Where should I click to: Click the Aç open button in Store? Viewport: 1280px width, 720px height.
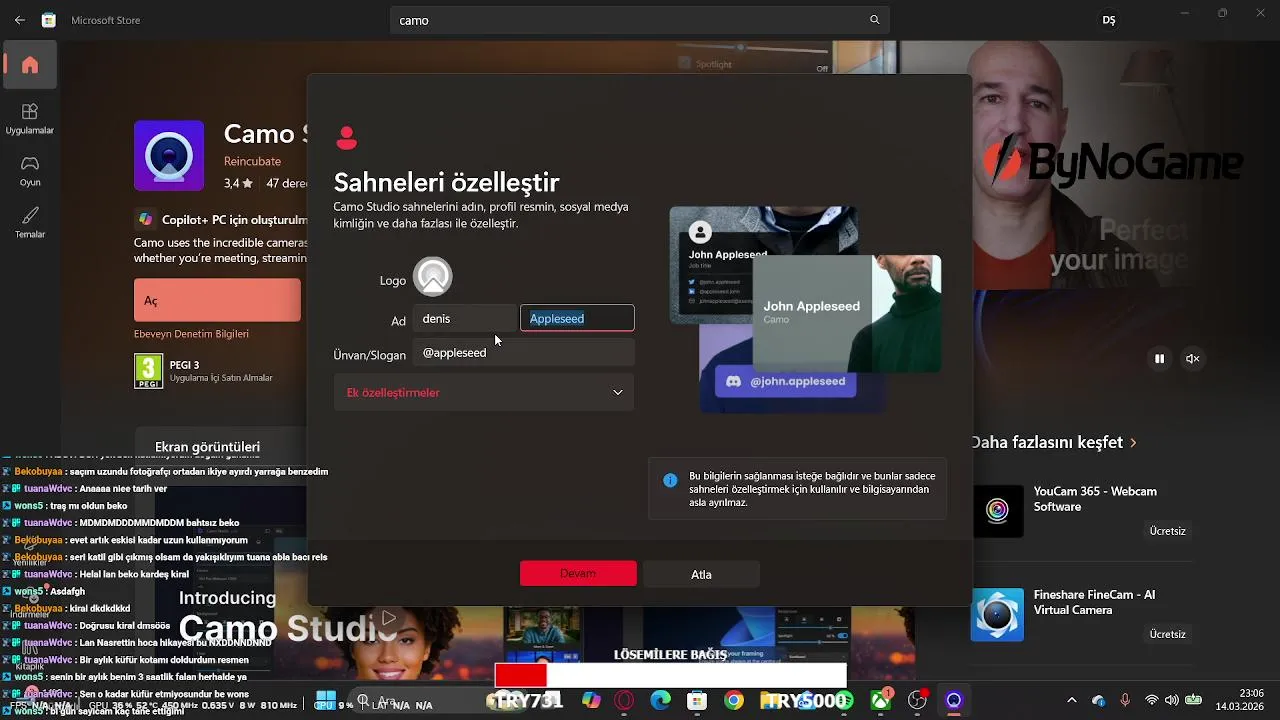click(x=217, y=300)
